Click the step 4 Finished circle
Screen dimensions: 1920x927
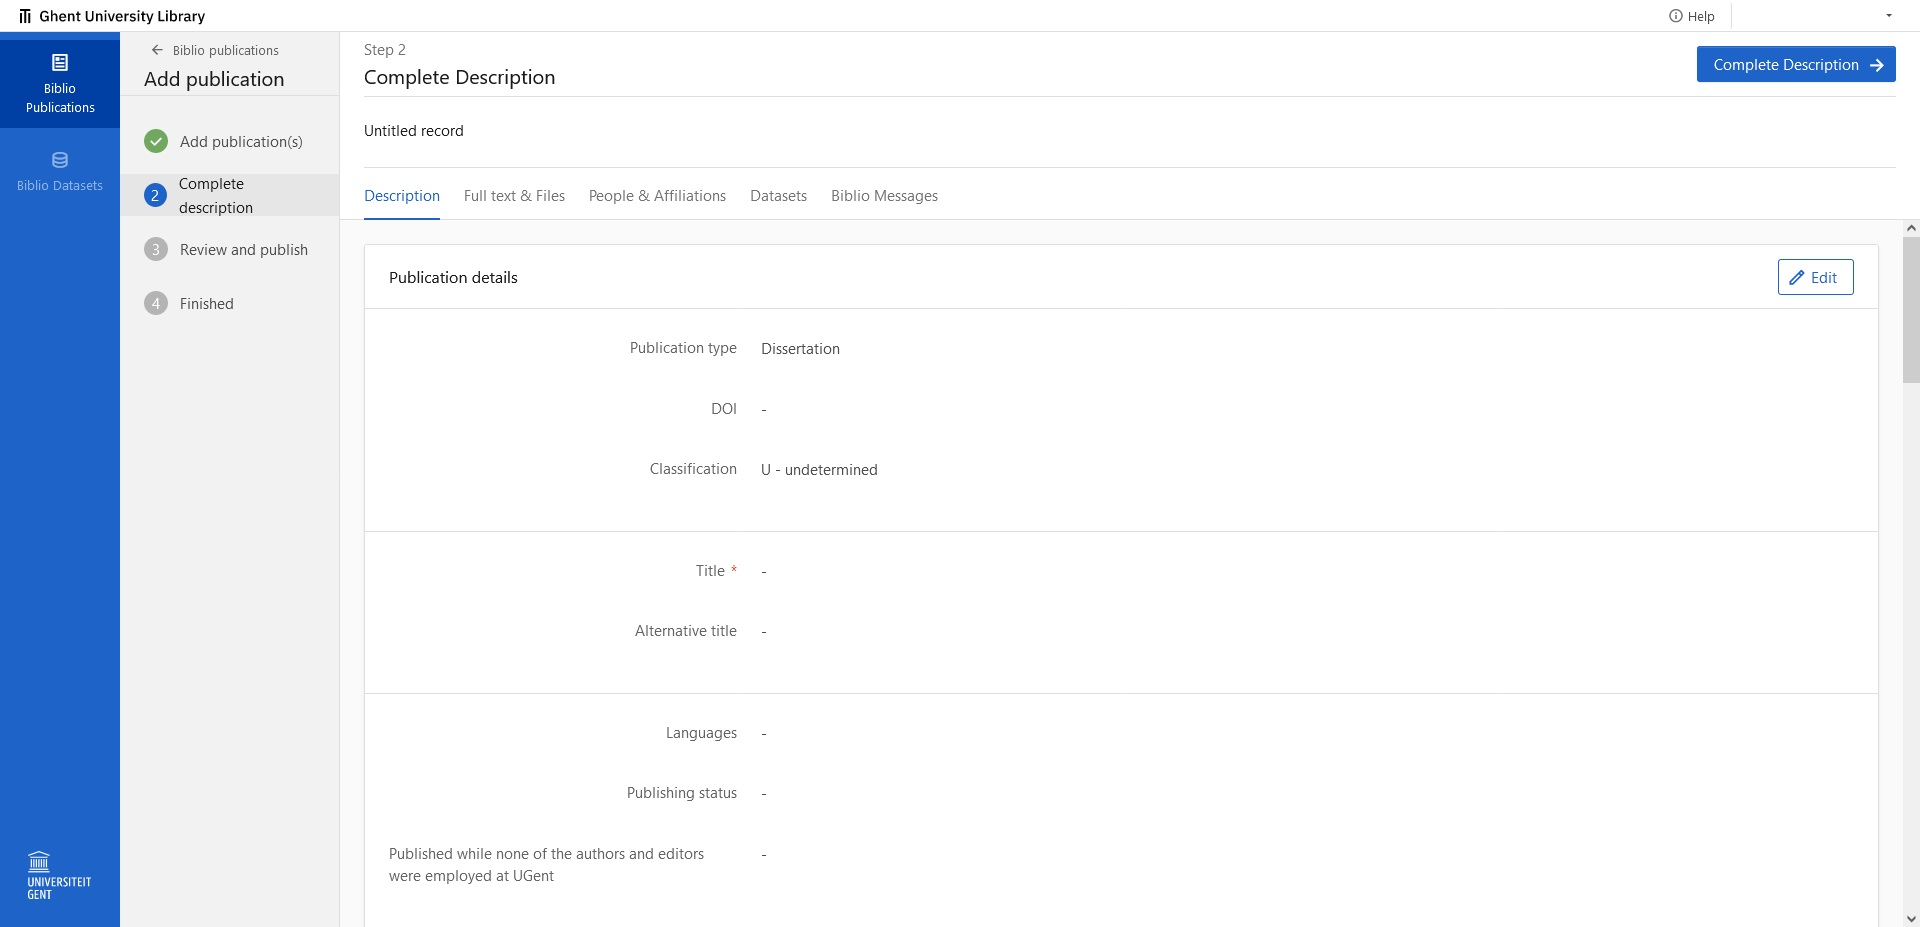156,303
